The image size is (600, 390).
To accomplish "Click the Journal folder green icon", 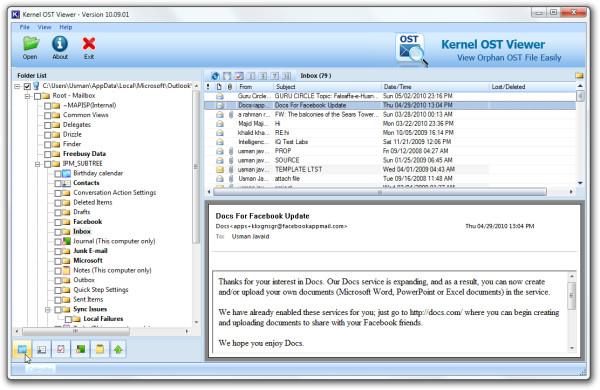I will click(x=67, y=241).
